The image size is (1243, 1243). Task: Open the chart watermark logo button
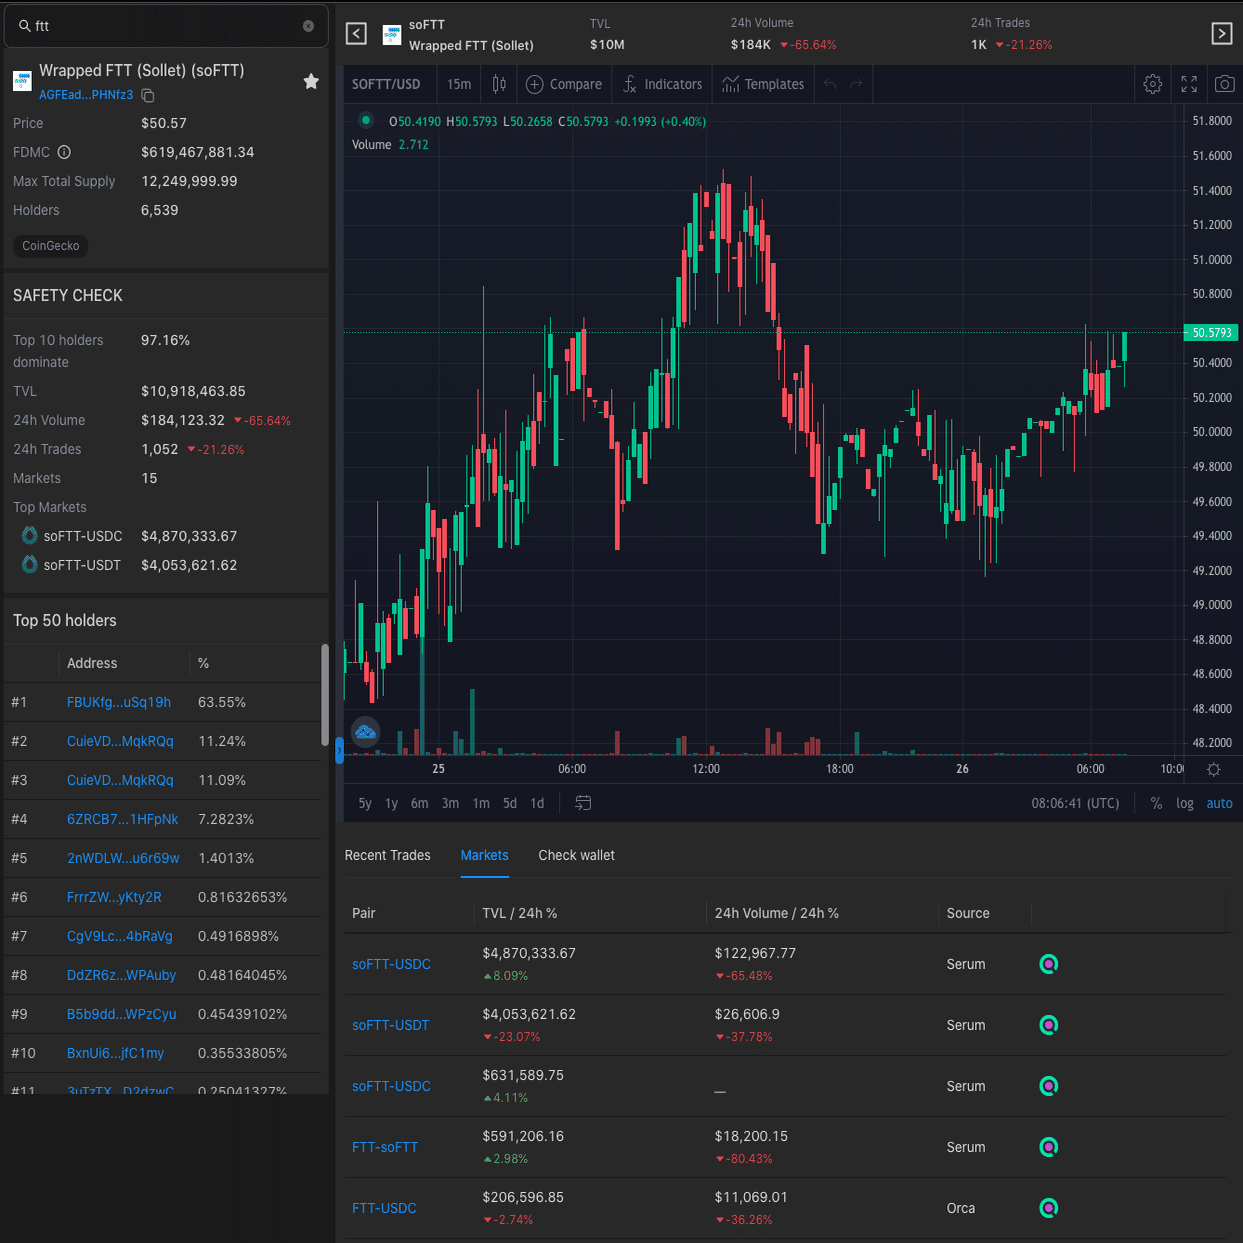tap(366, 732)
